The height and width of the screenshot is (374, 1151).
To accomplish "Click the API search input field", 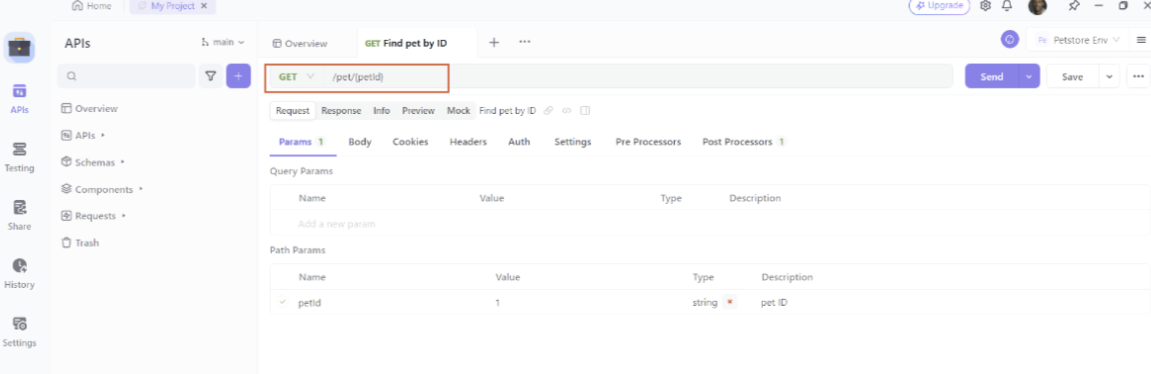I will click(x=126, y=76).
